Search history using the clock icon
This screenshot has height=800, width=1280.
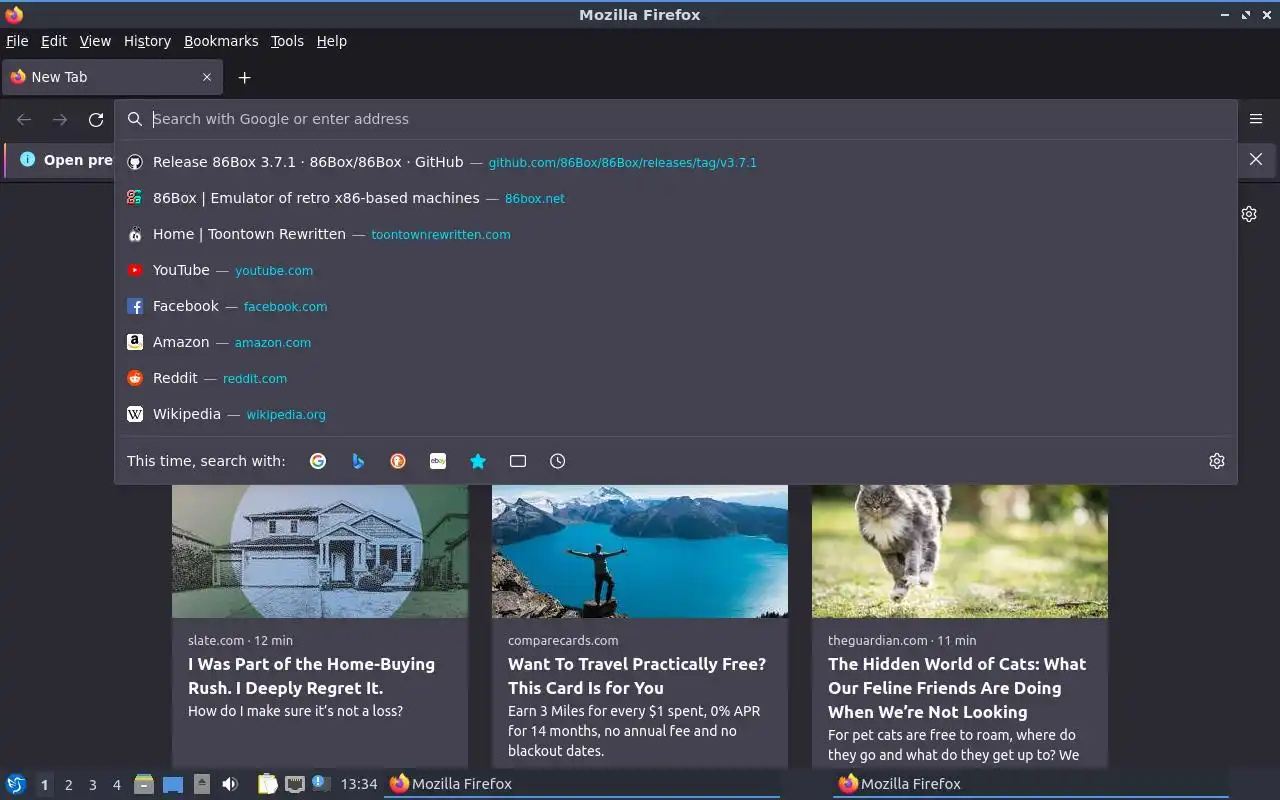(558, 461)
